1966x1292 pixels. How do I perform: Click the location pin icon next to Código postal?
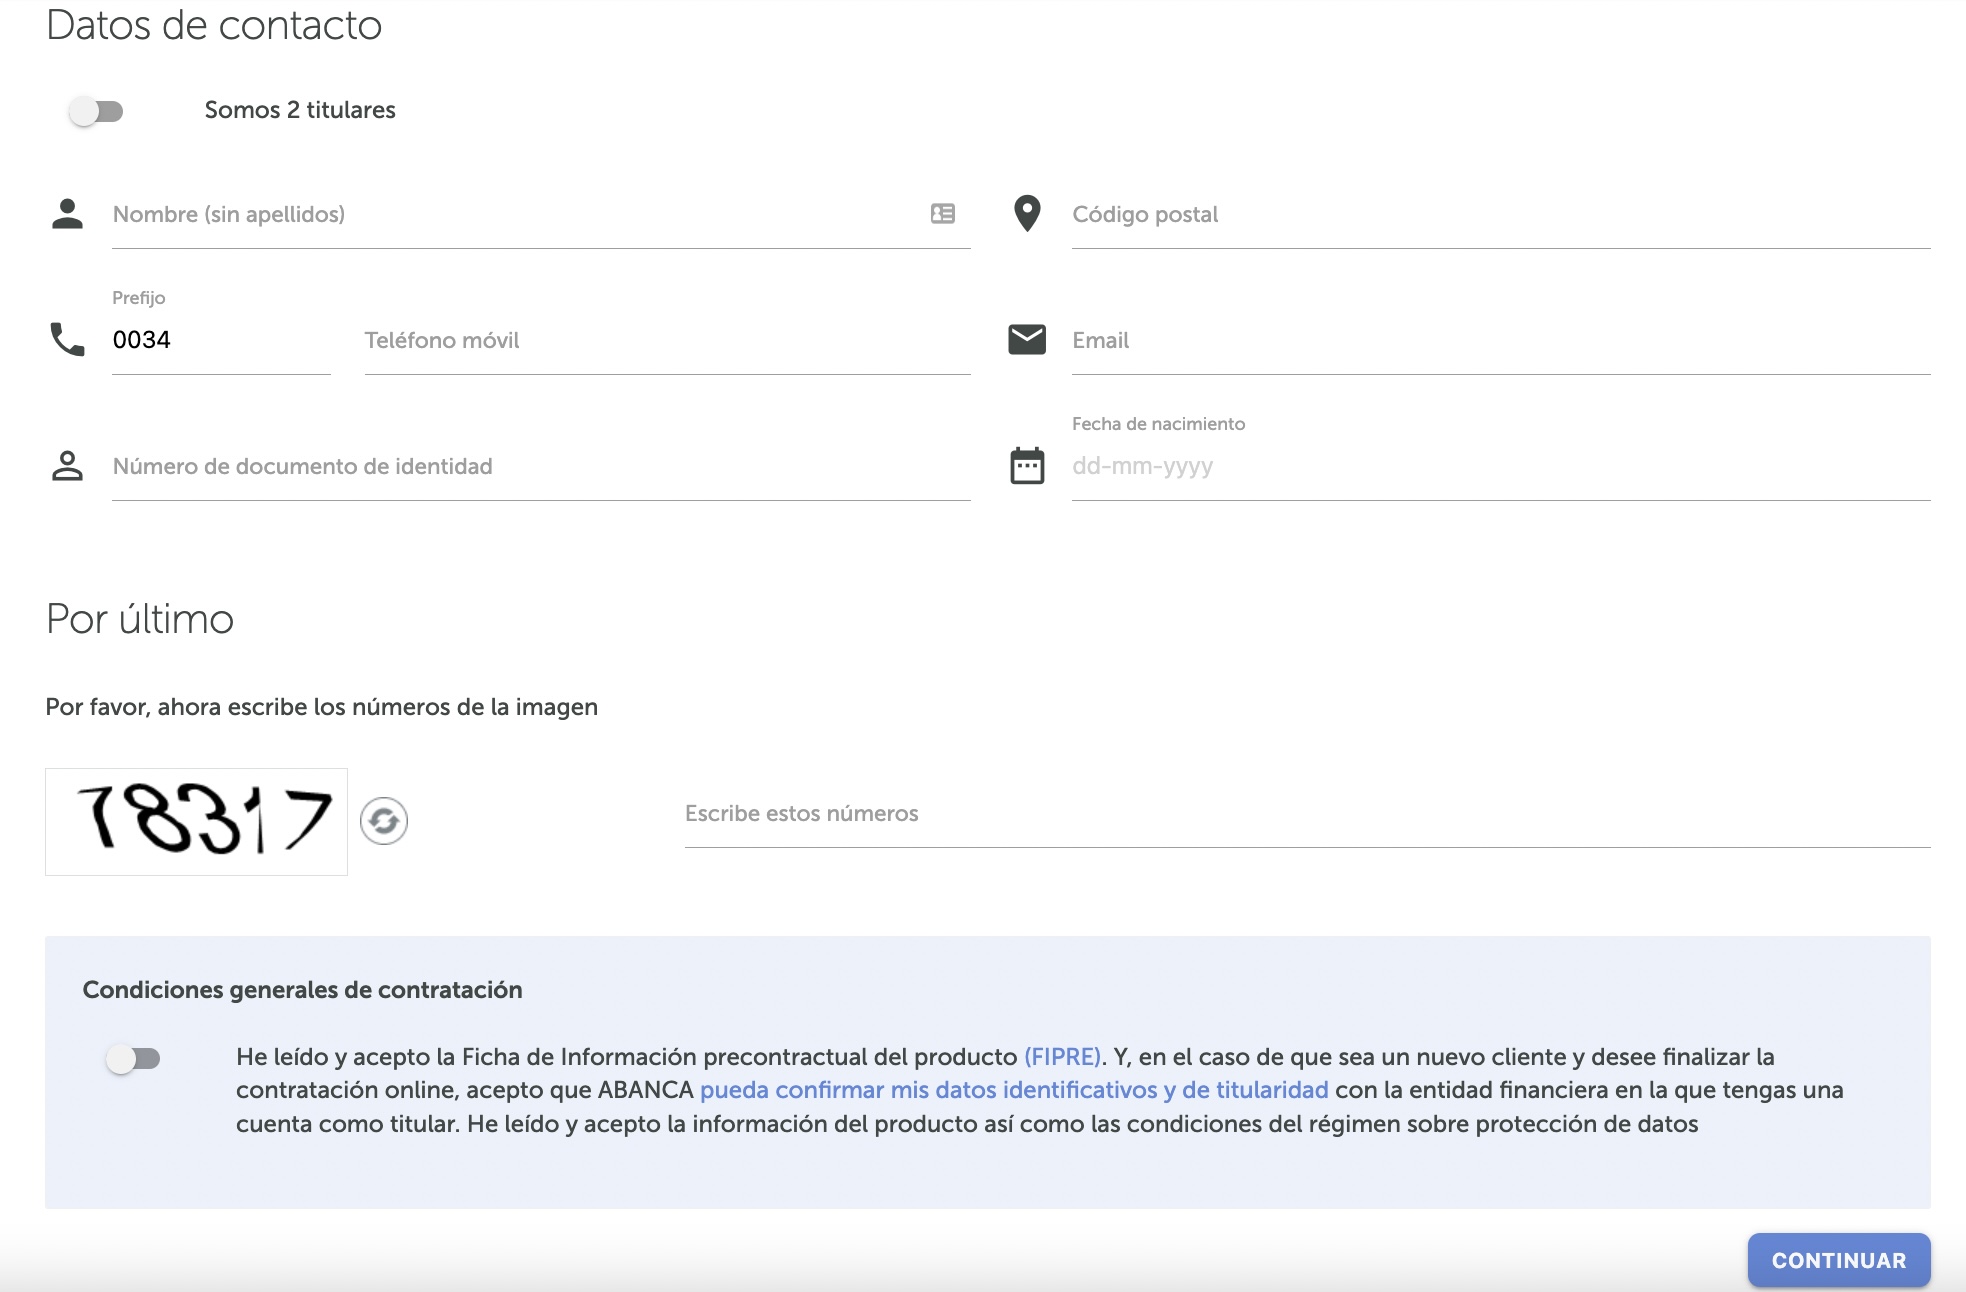click(x=1027, y=213)
